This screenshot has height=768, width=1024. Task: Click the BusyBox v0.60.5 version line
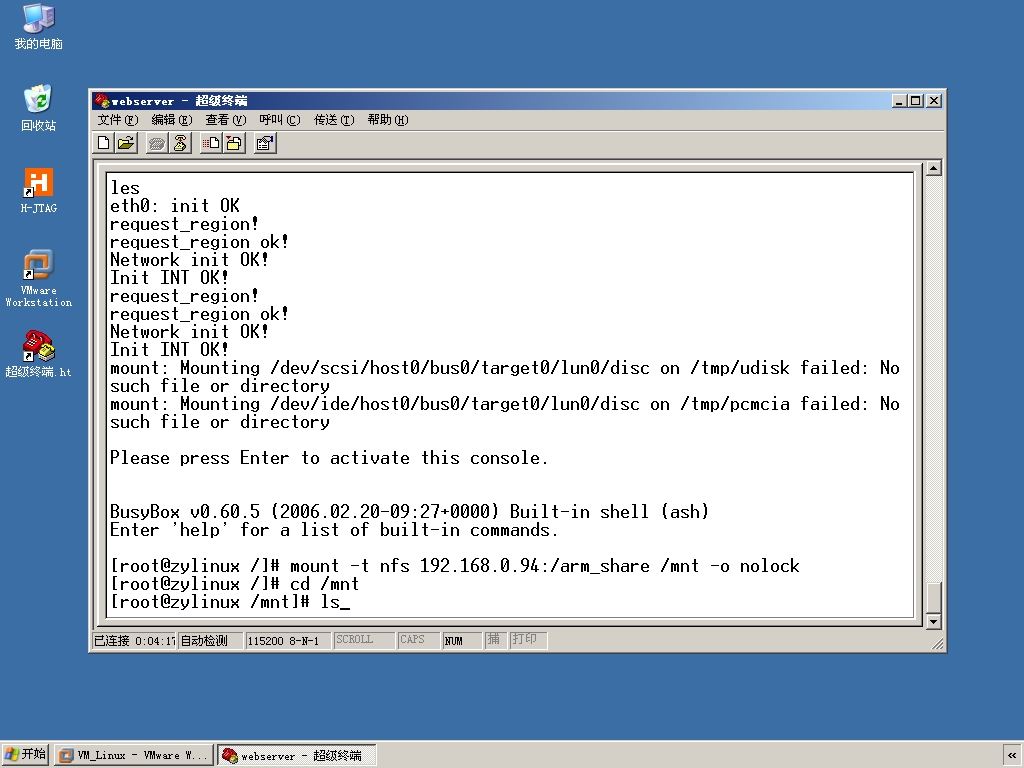pyautogui.click(x=409, y=511)
